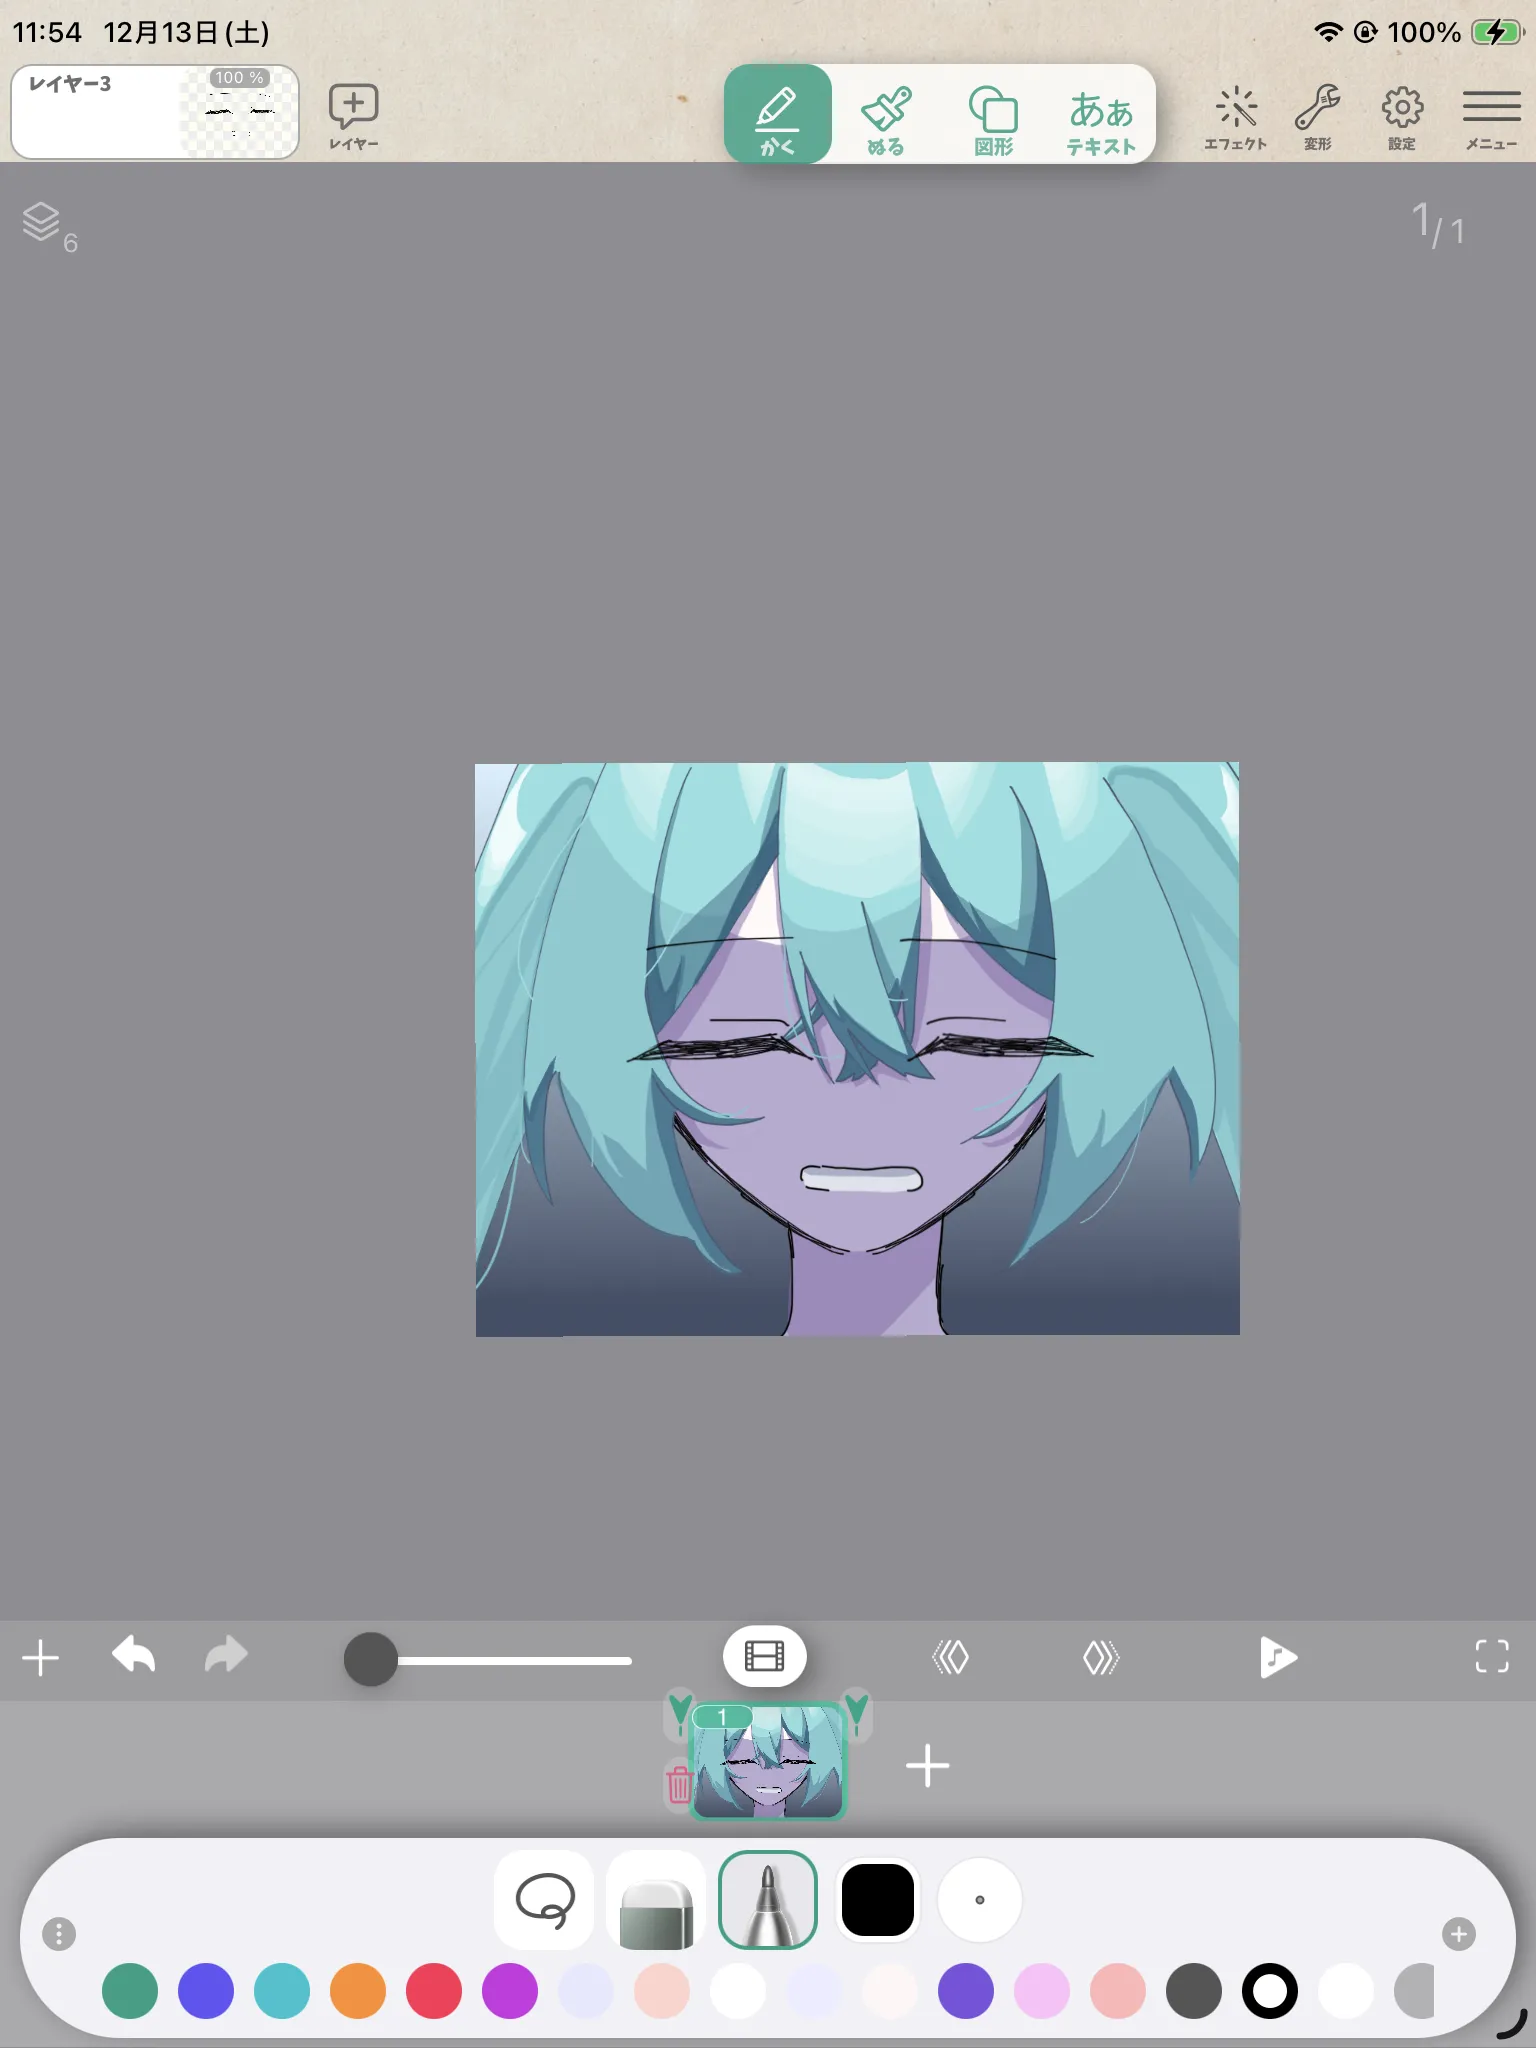Pick the green palette color
1536x2048 pixels.
(130, 1991)
